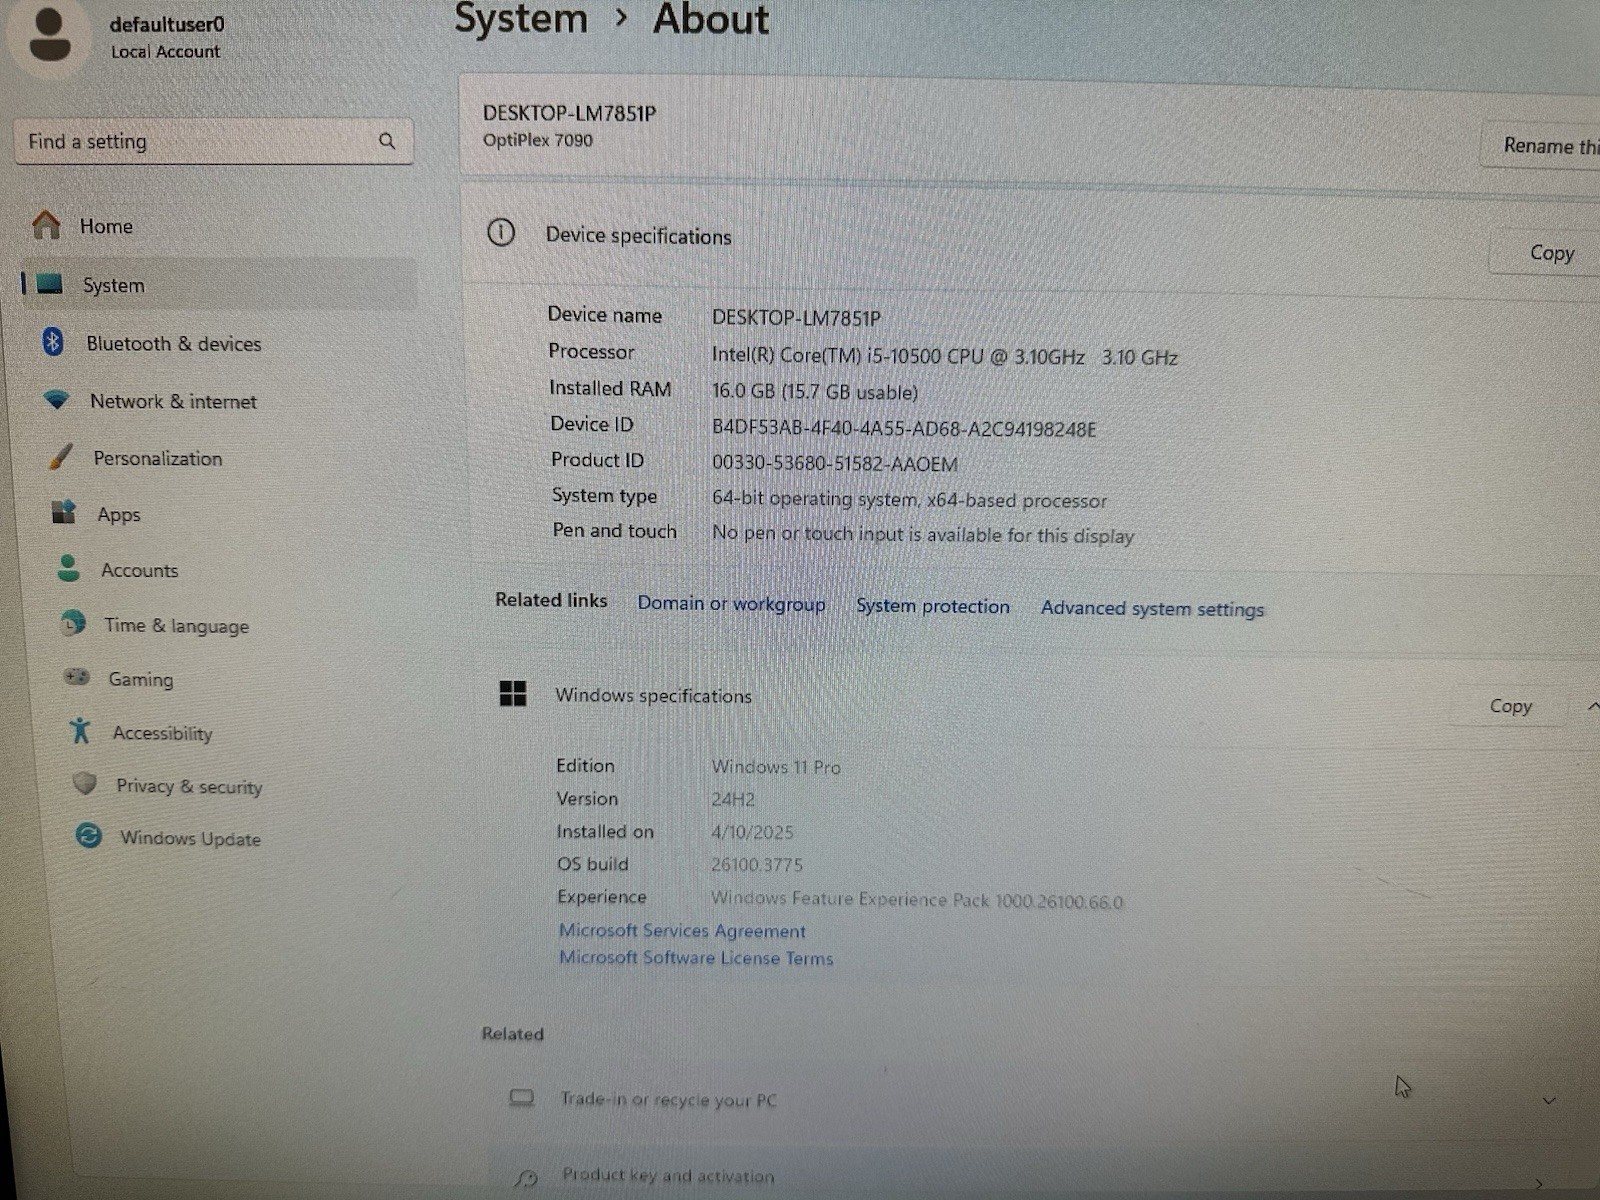
Task: Click the Windows Update sync icon
Action: 89,835
